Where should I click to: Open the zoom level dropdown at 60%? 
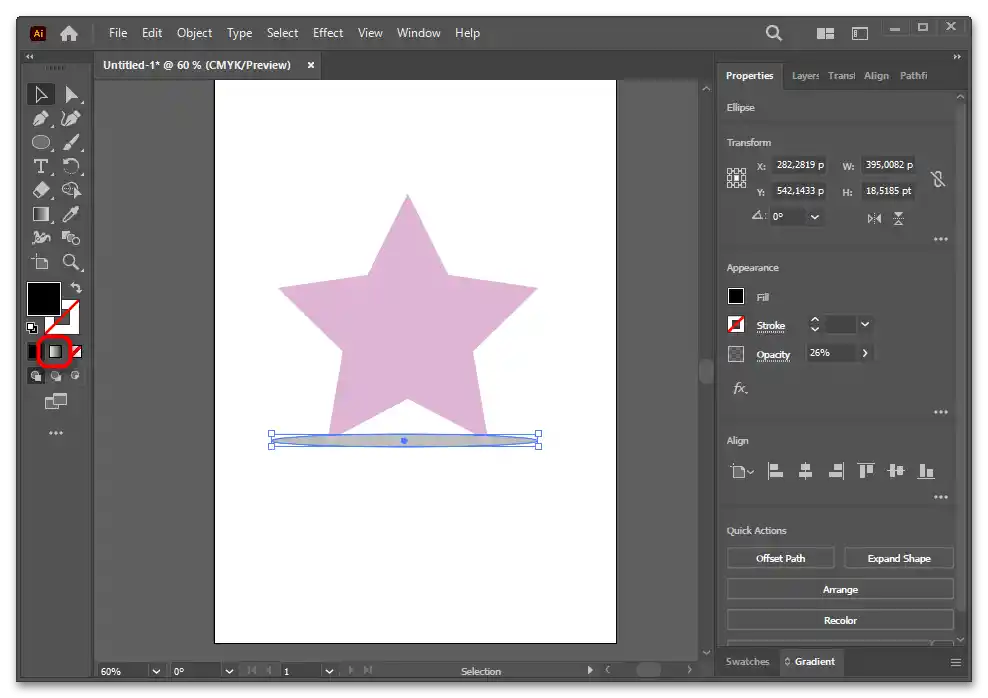pos(155,671)
